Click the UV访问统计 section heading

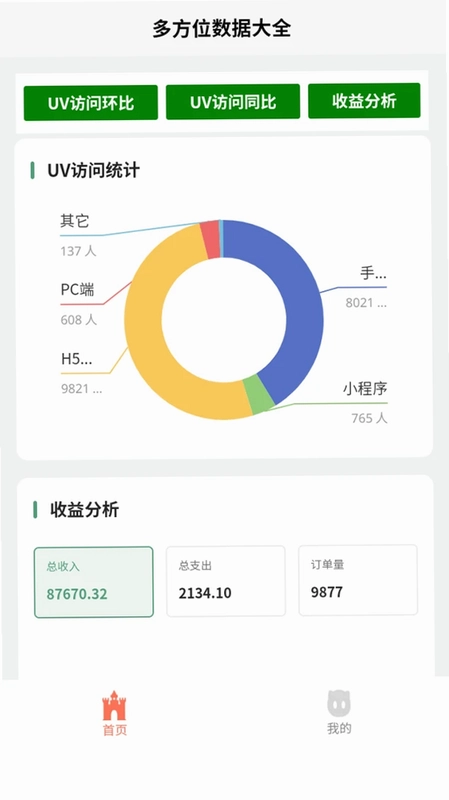93,170
